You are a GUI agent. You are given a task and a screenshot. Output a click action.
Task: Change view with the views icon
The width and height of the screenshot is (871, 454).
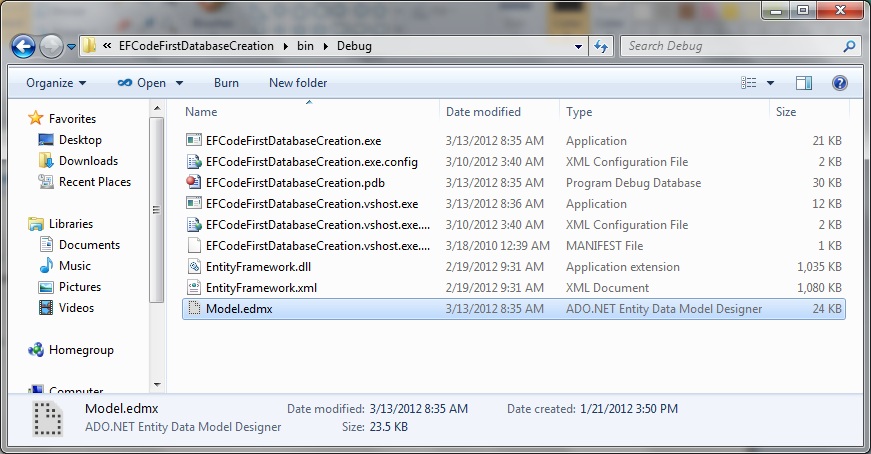tap(749, 83)
